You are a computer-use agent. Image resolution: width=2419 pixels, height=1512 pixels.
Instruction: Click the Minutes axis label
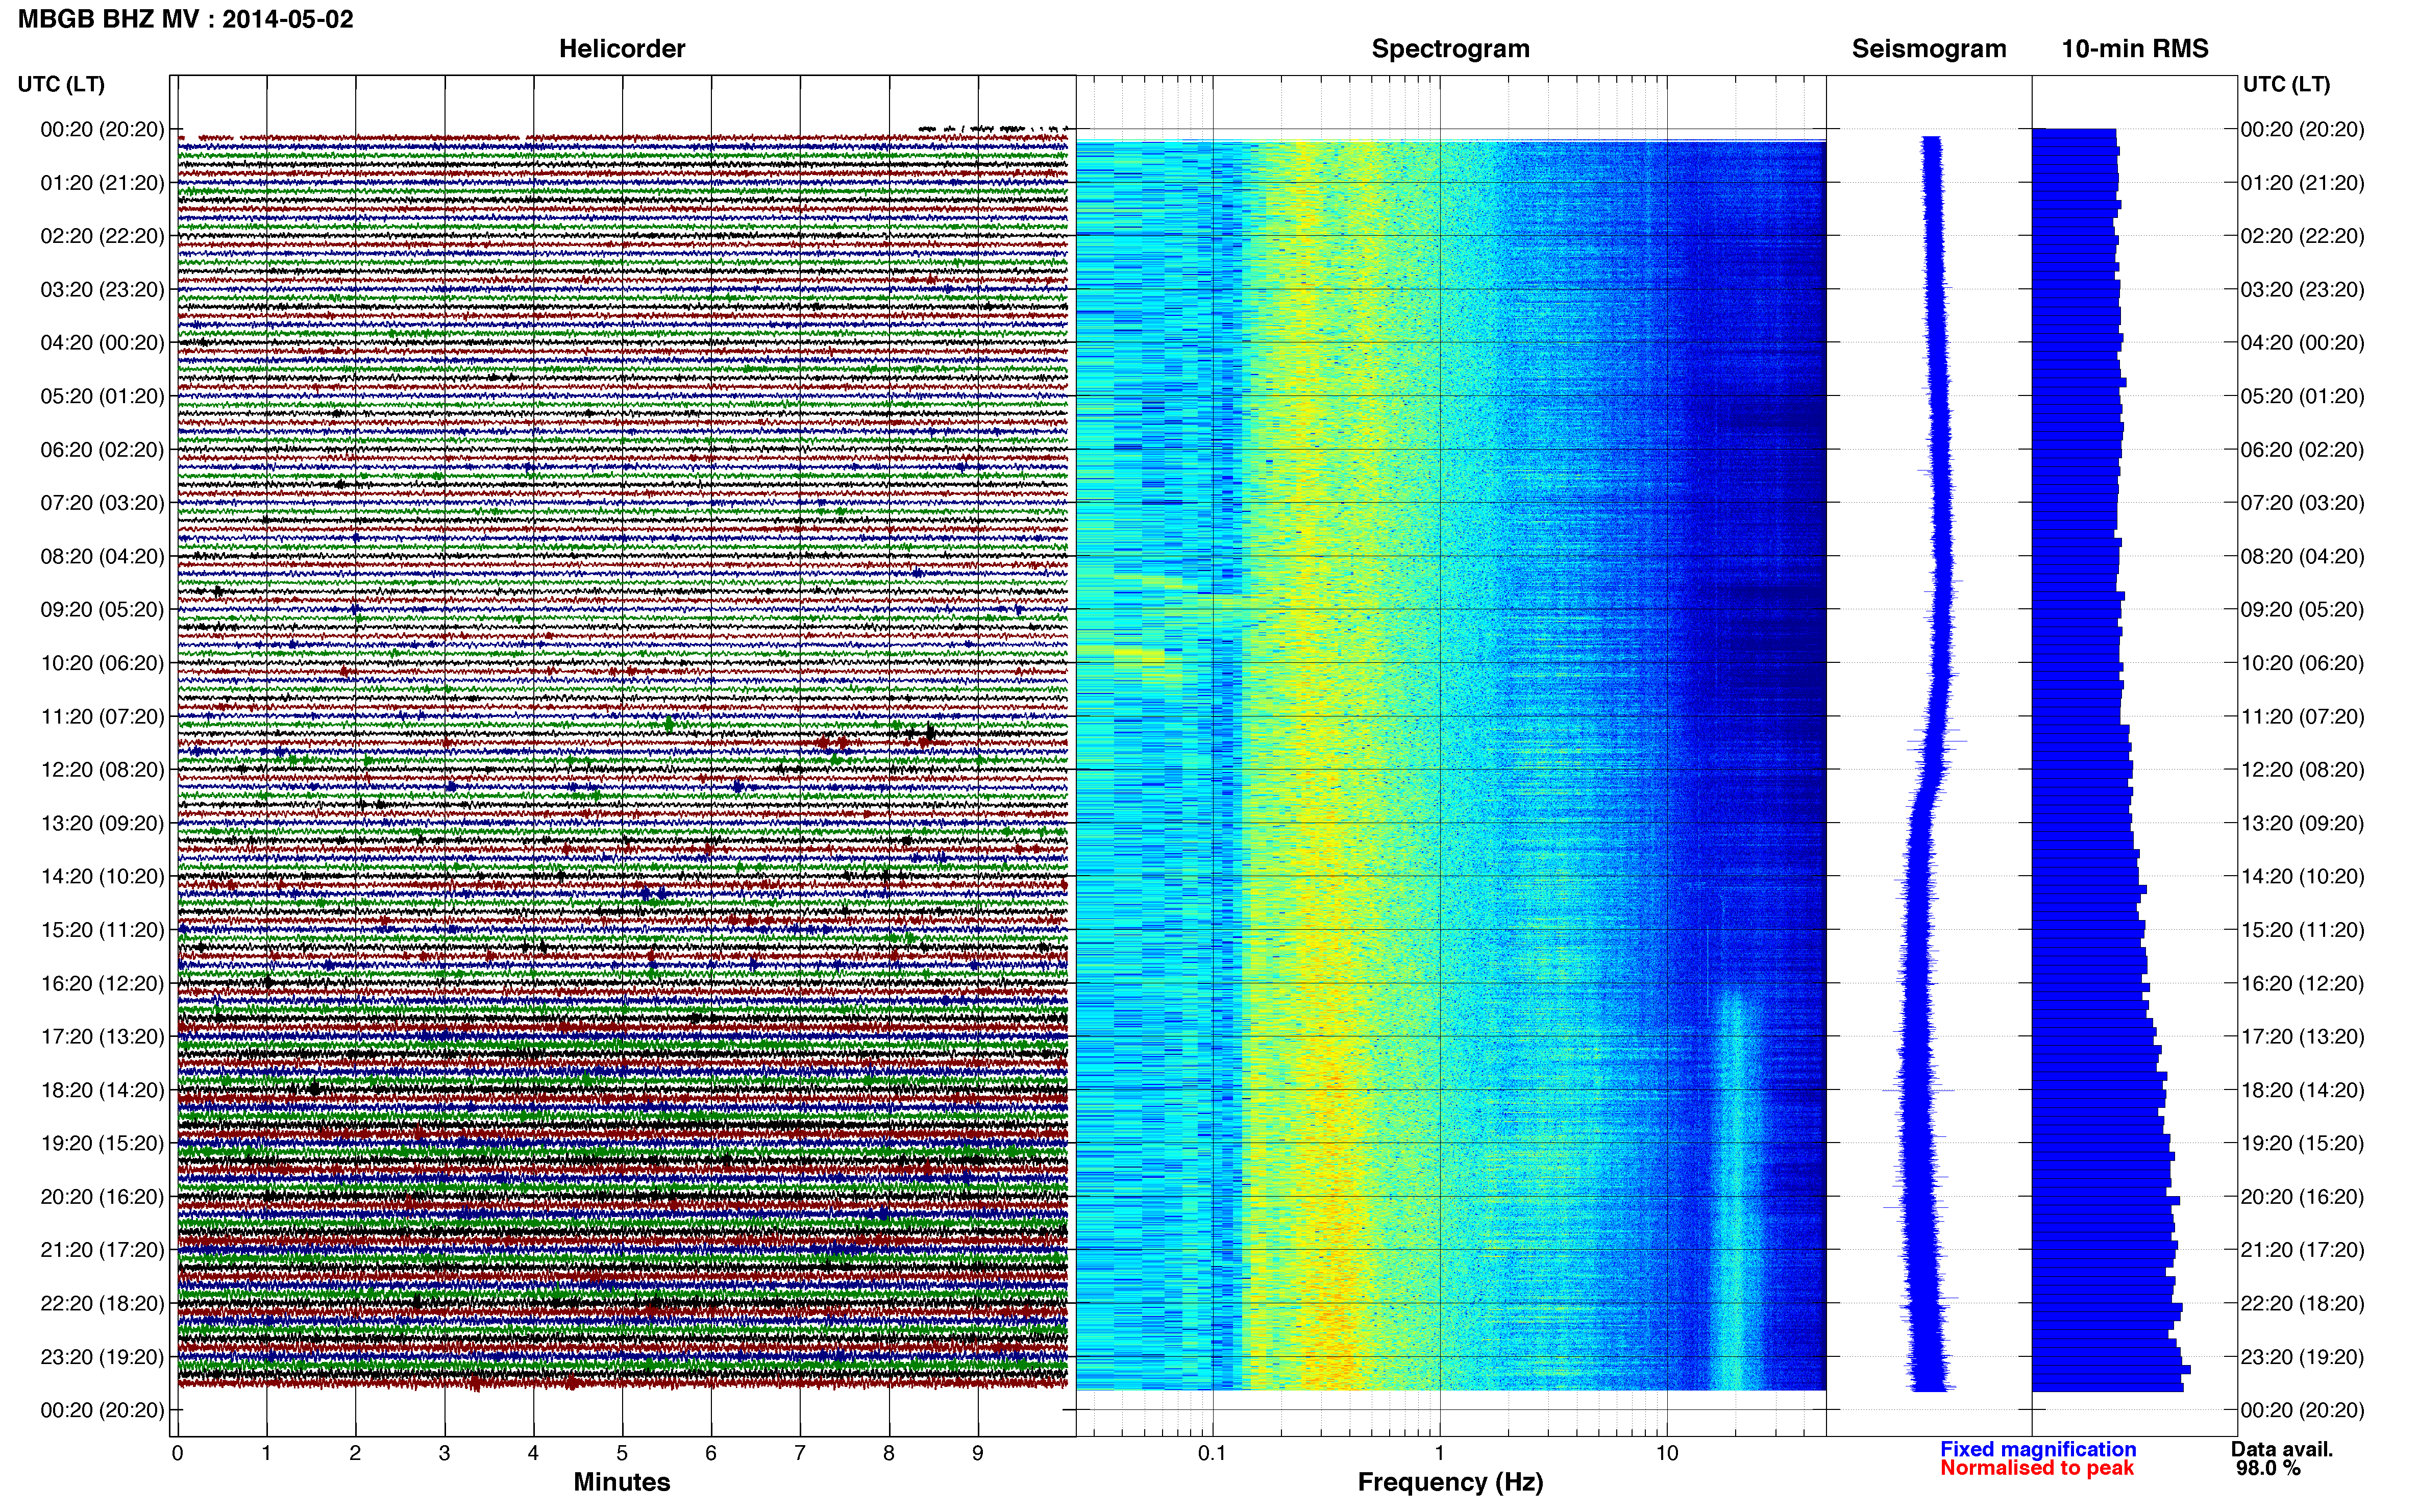click(x=621, y=1482)
